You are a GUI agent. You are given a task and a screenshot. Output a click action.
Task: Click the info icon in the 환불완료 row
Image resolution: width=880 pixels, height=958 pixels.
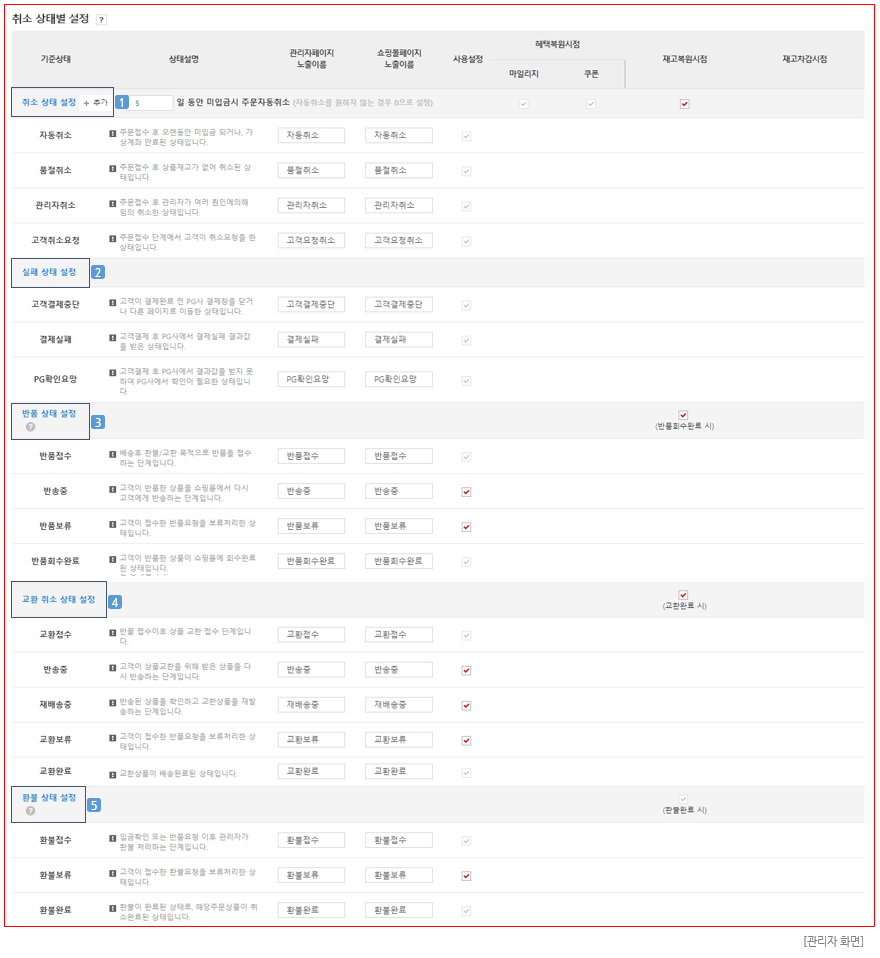pyautogui.click(x=112, y=908)
